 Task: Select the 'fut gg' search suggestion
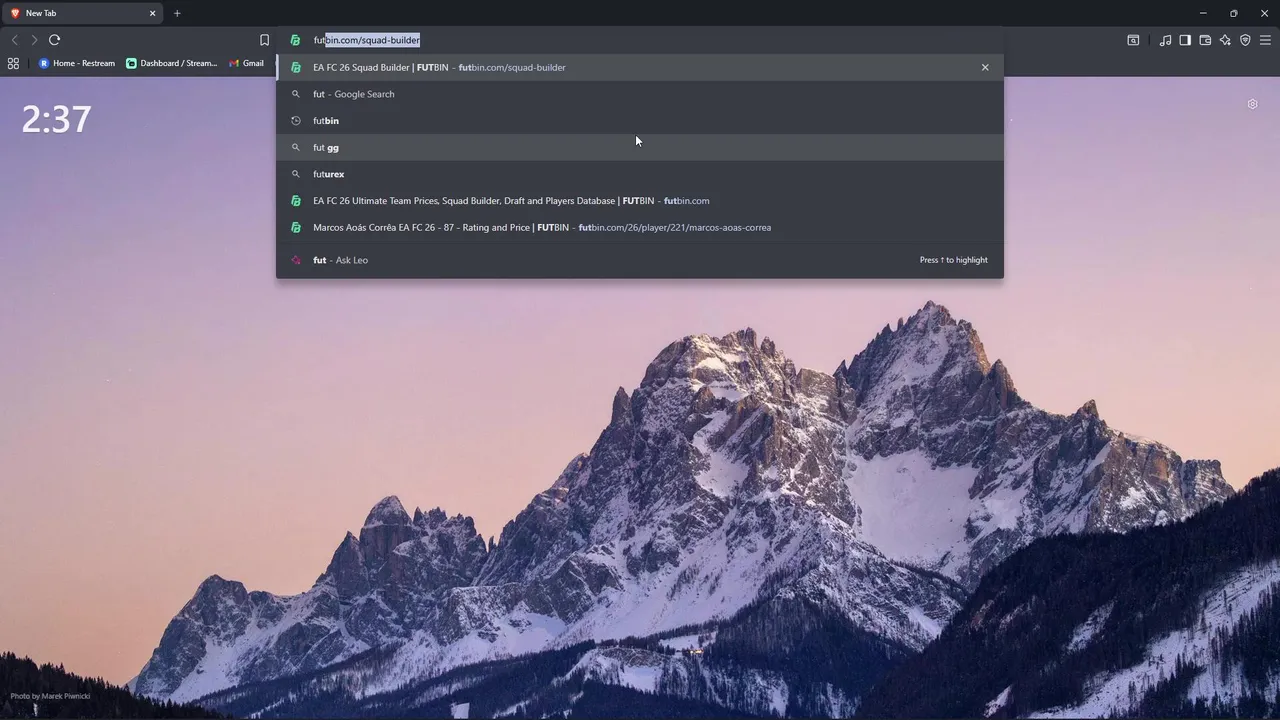(640, 147)
